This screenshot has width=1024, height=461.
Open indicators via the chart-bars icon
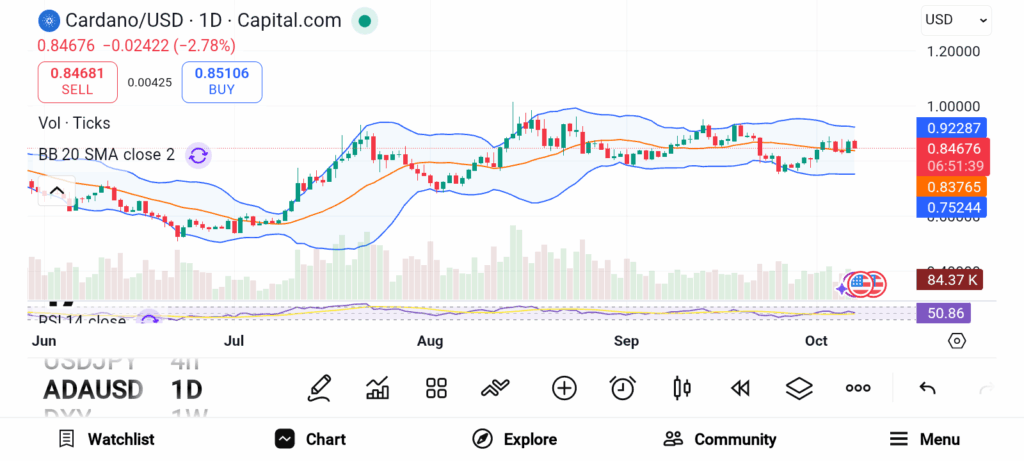[x=378, y=388]
